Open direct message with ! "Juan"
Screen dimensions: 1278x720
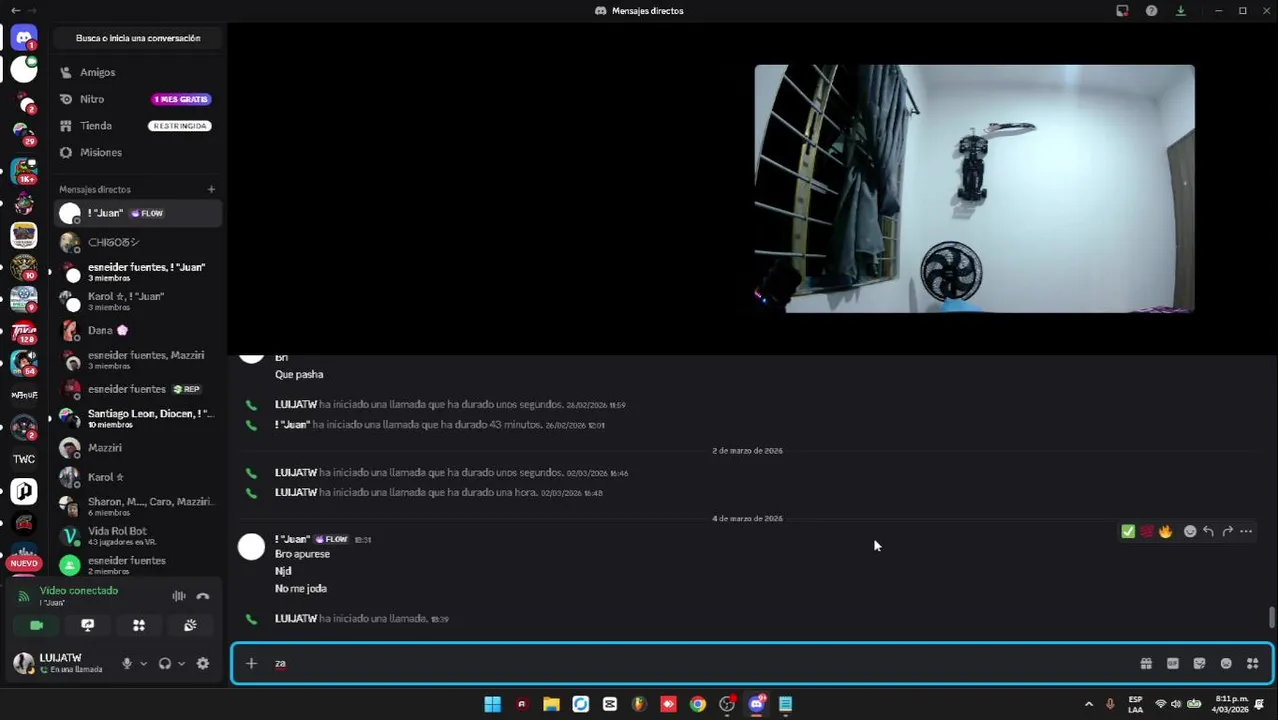tap(138, 213)
